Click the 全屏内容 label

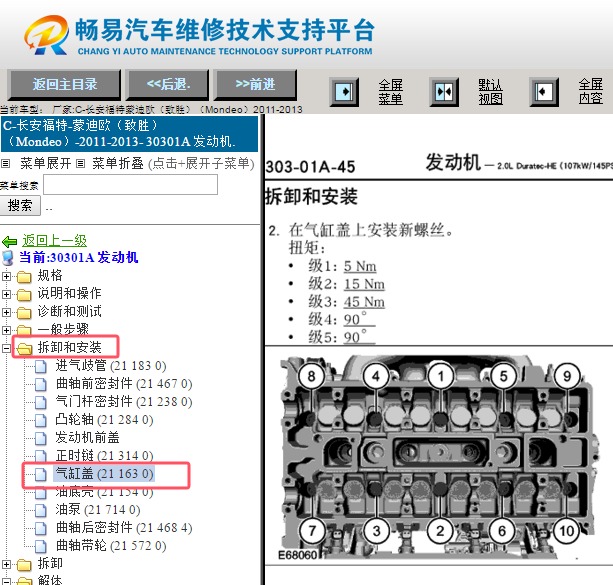point(590,91)
